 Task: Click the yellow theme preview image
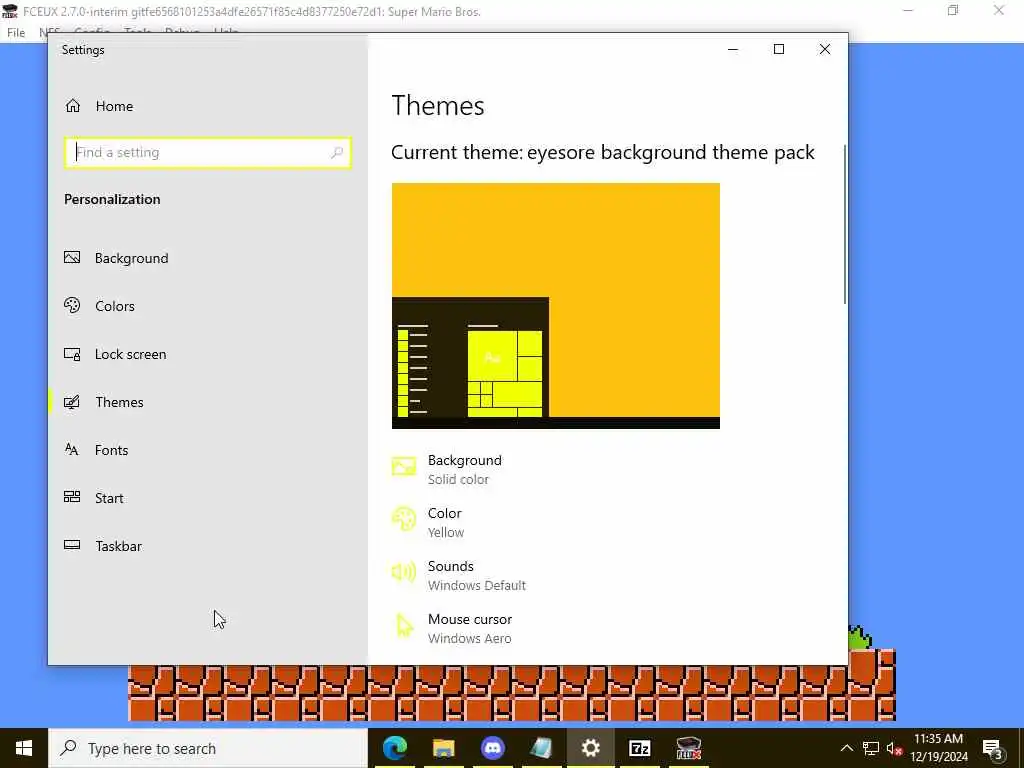tap(556, 306)
